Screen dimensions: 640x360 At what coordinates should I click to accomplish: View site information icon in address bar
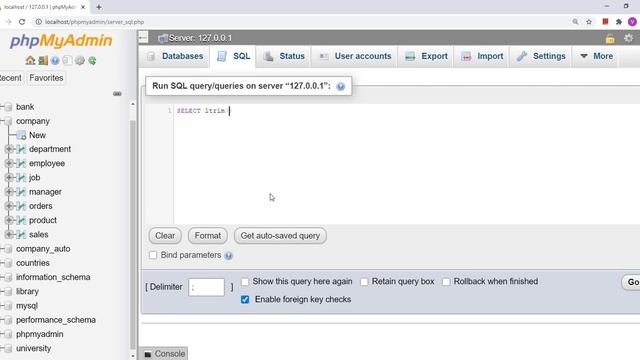(38, 22)
